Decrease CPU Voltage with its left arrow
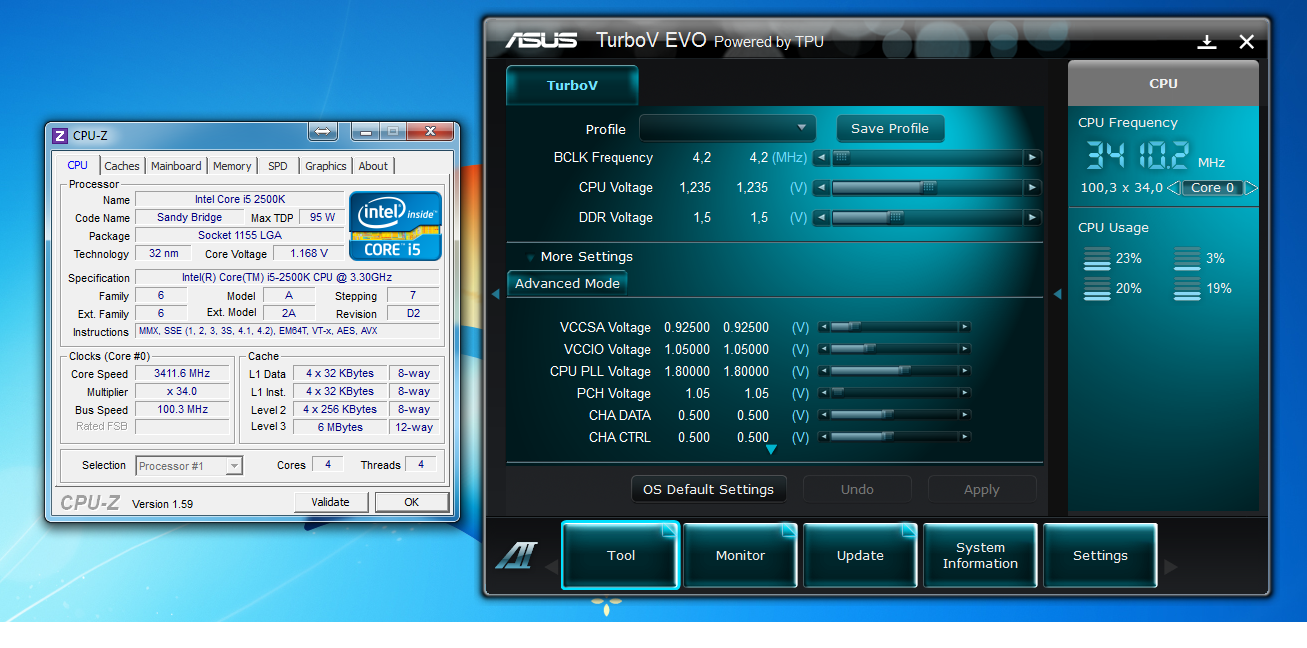 [821, 188]
